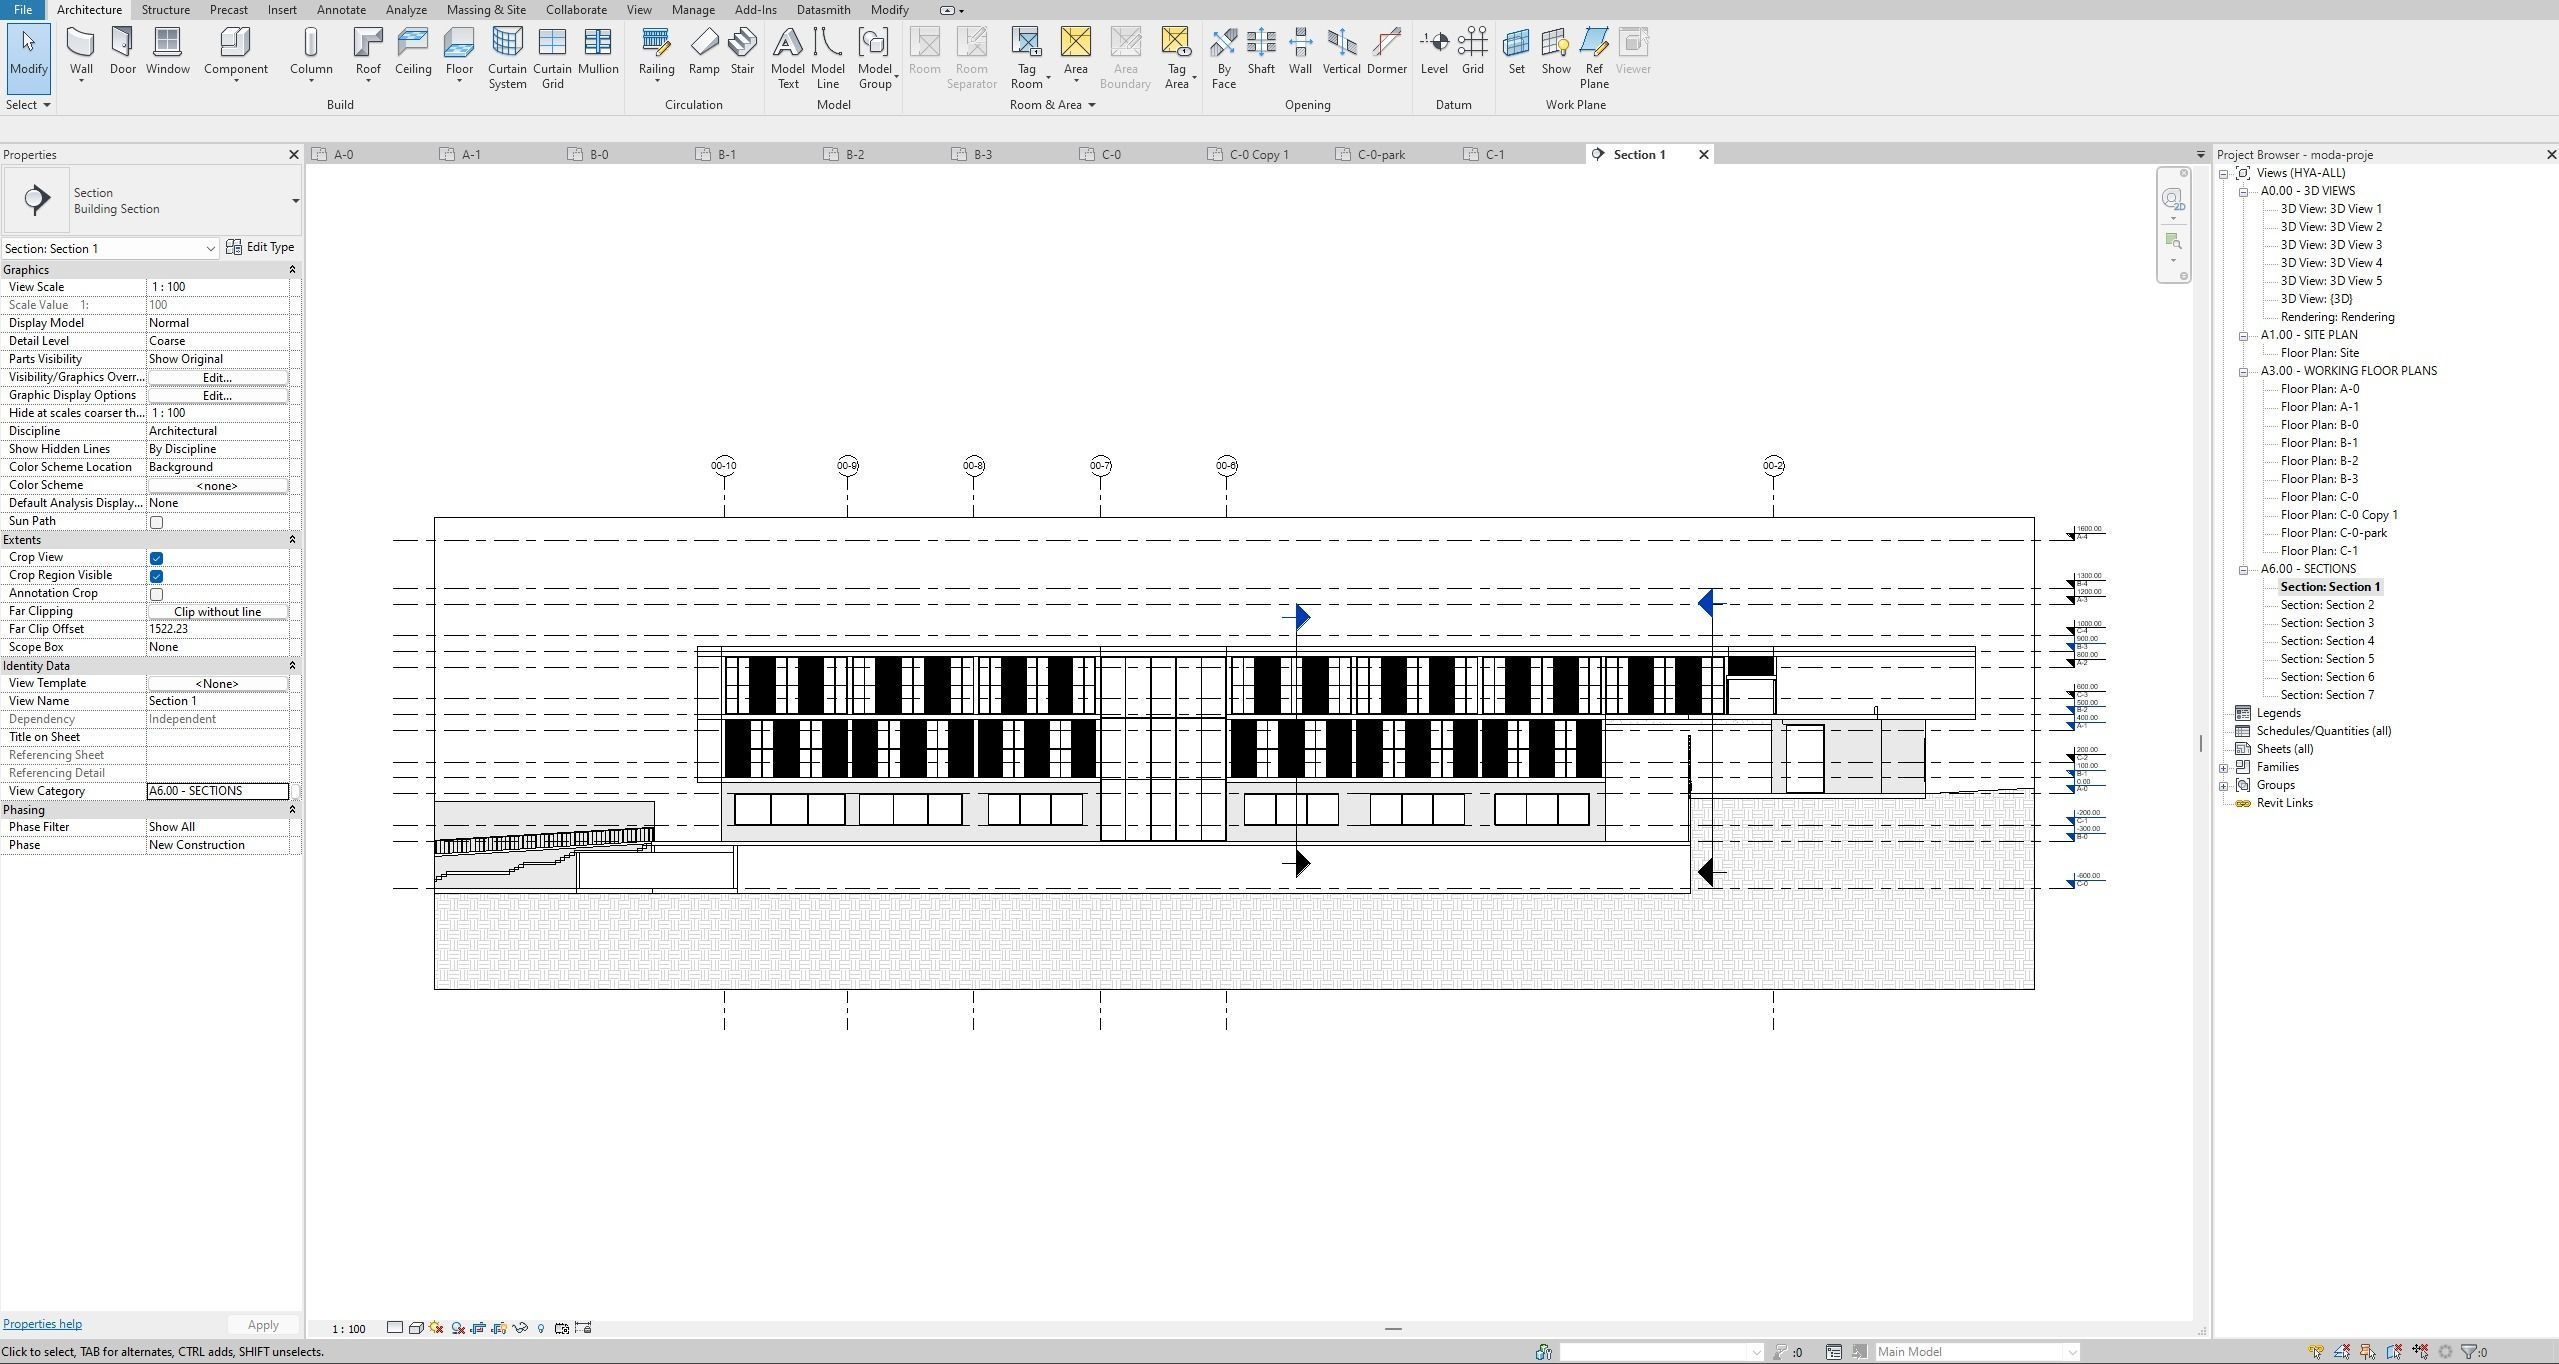Open the Section type selector dropdown

click(x=209, y=248)
